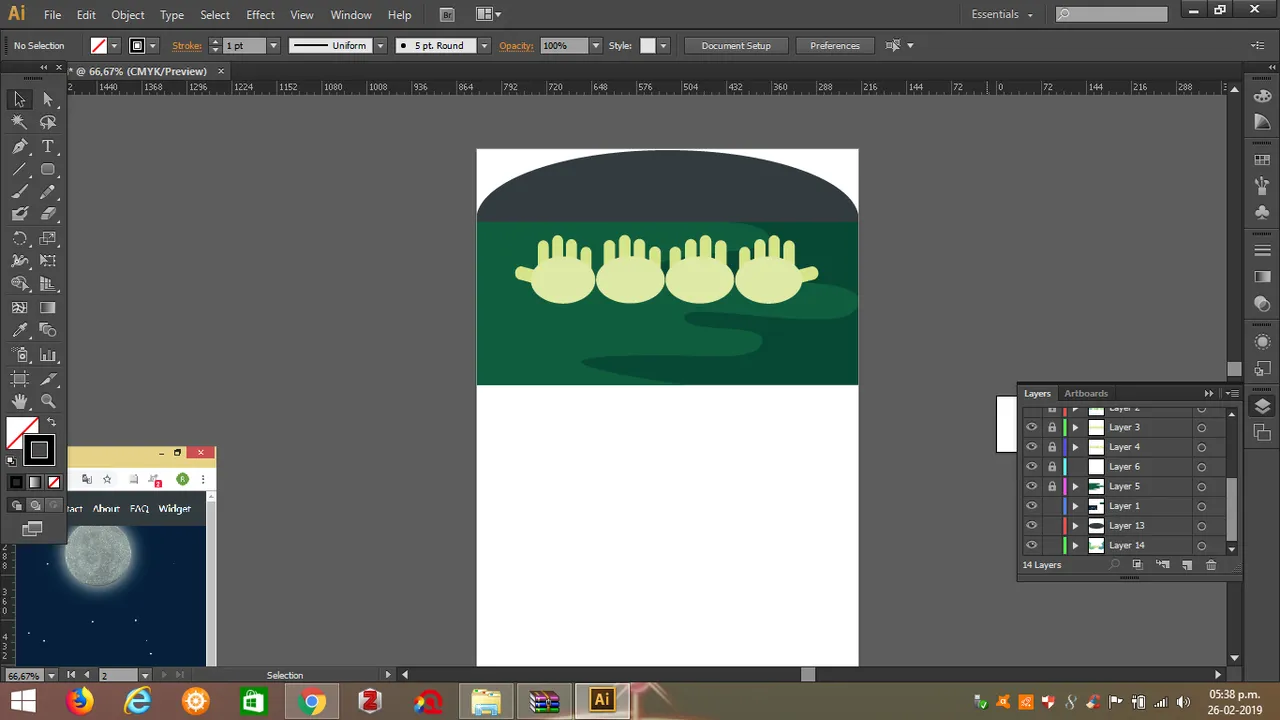1280x720 pixels.
Task: Open the stroke weight 1 pt dropdown
Action: [x=273, y=46]
